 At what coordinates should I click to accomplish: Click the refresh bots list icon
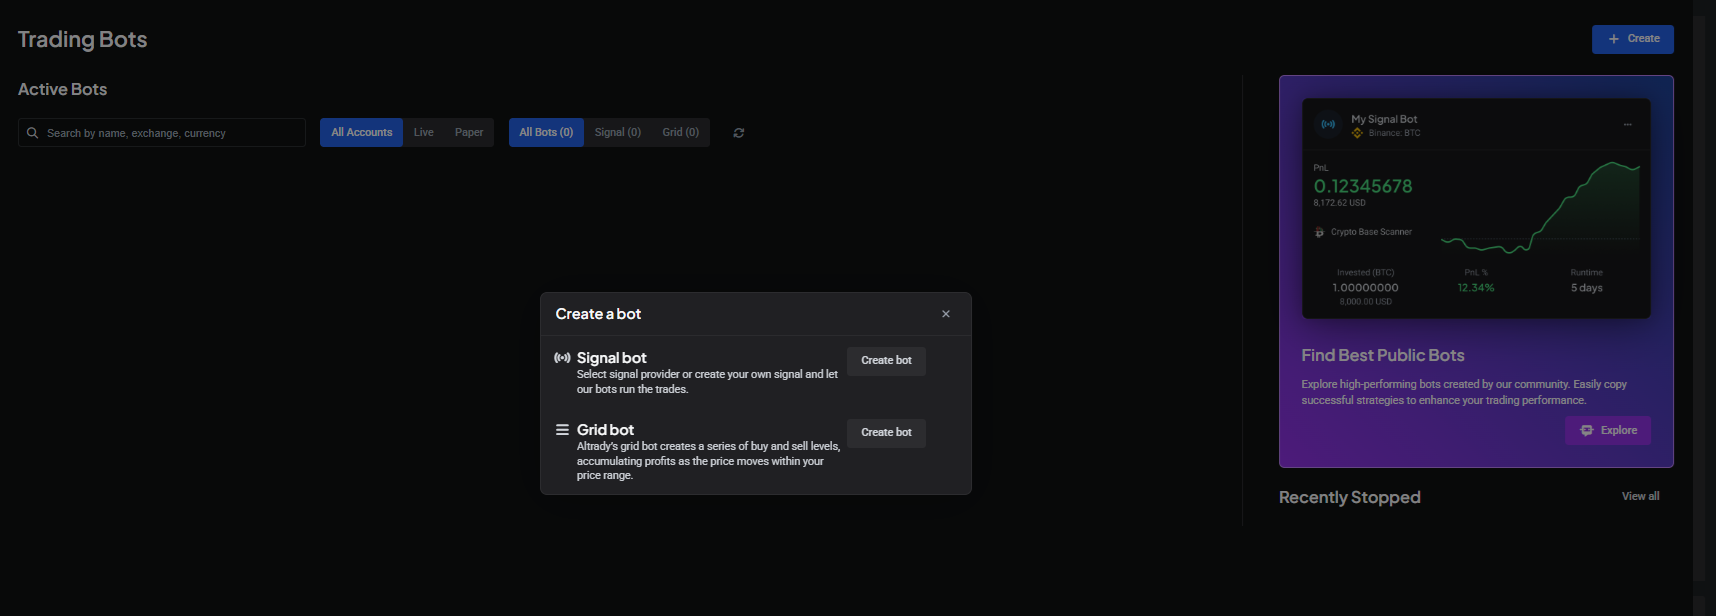(739, 133)
